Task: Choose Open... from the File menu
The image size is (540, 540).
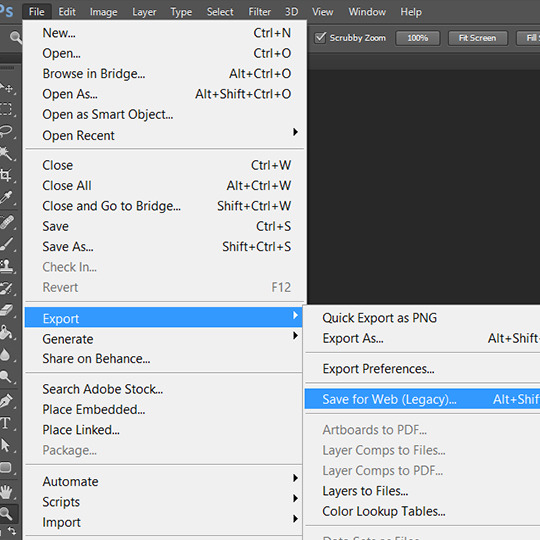Action: click(x=164, y=53)
